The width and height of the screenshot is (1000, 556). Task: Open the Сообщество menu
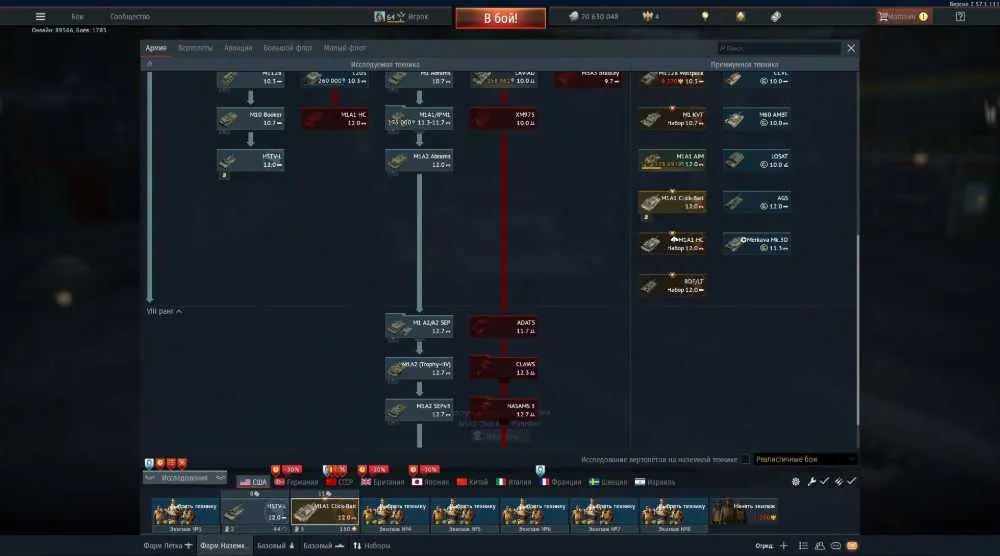click(x=129, y=17)
